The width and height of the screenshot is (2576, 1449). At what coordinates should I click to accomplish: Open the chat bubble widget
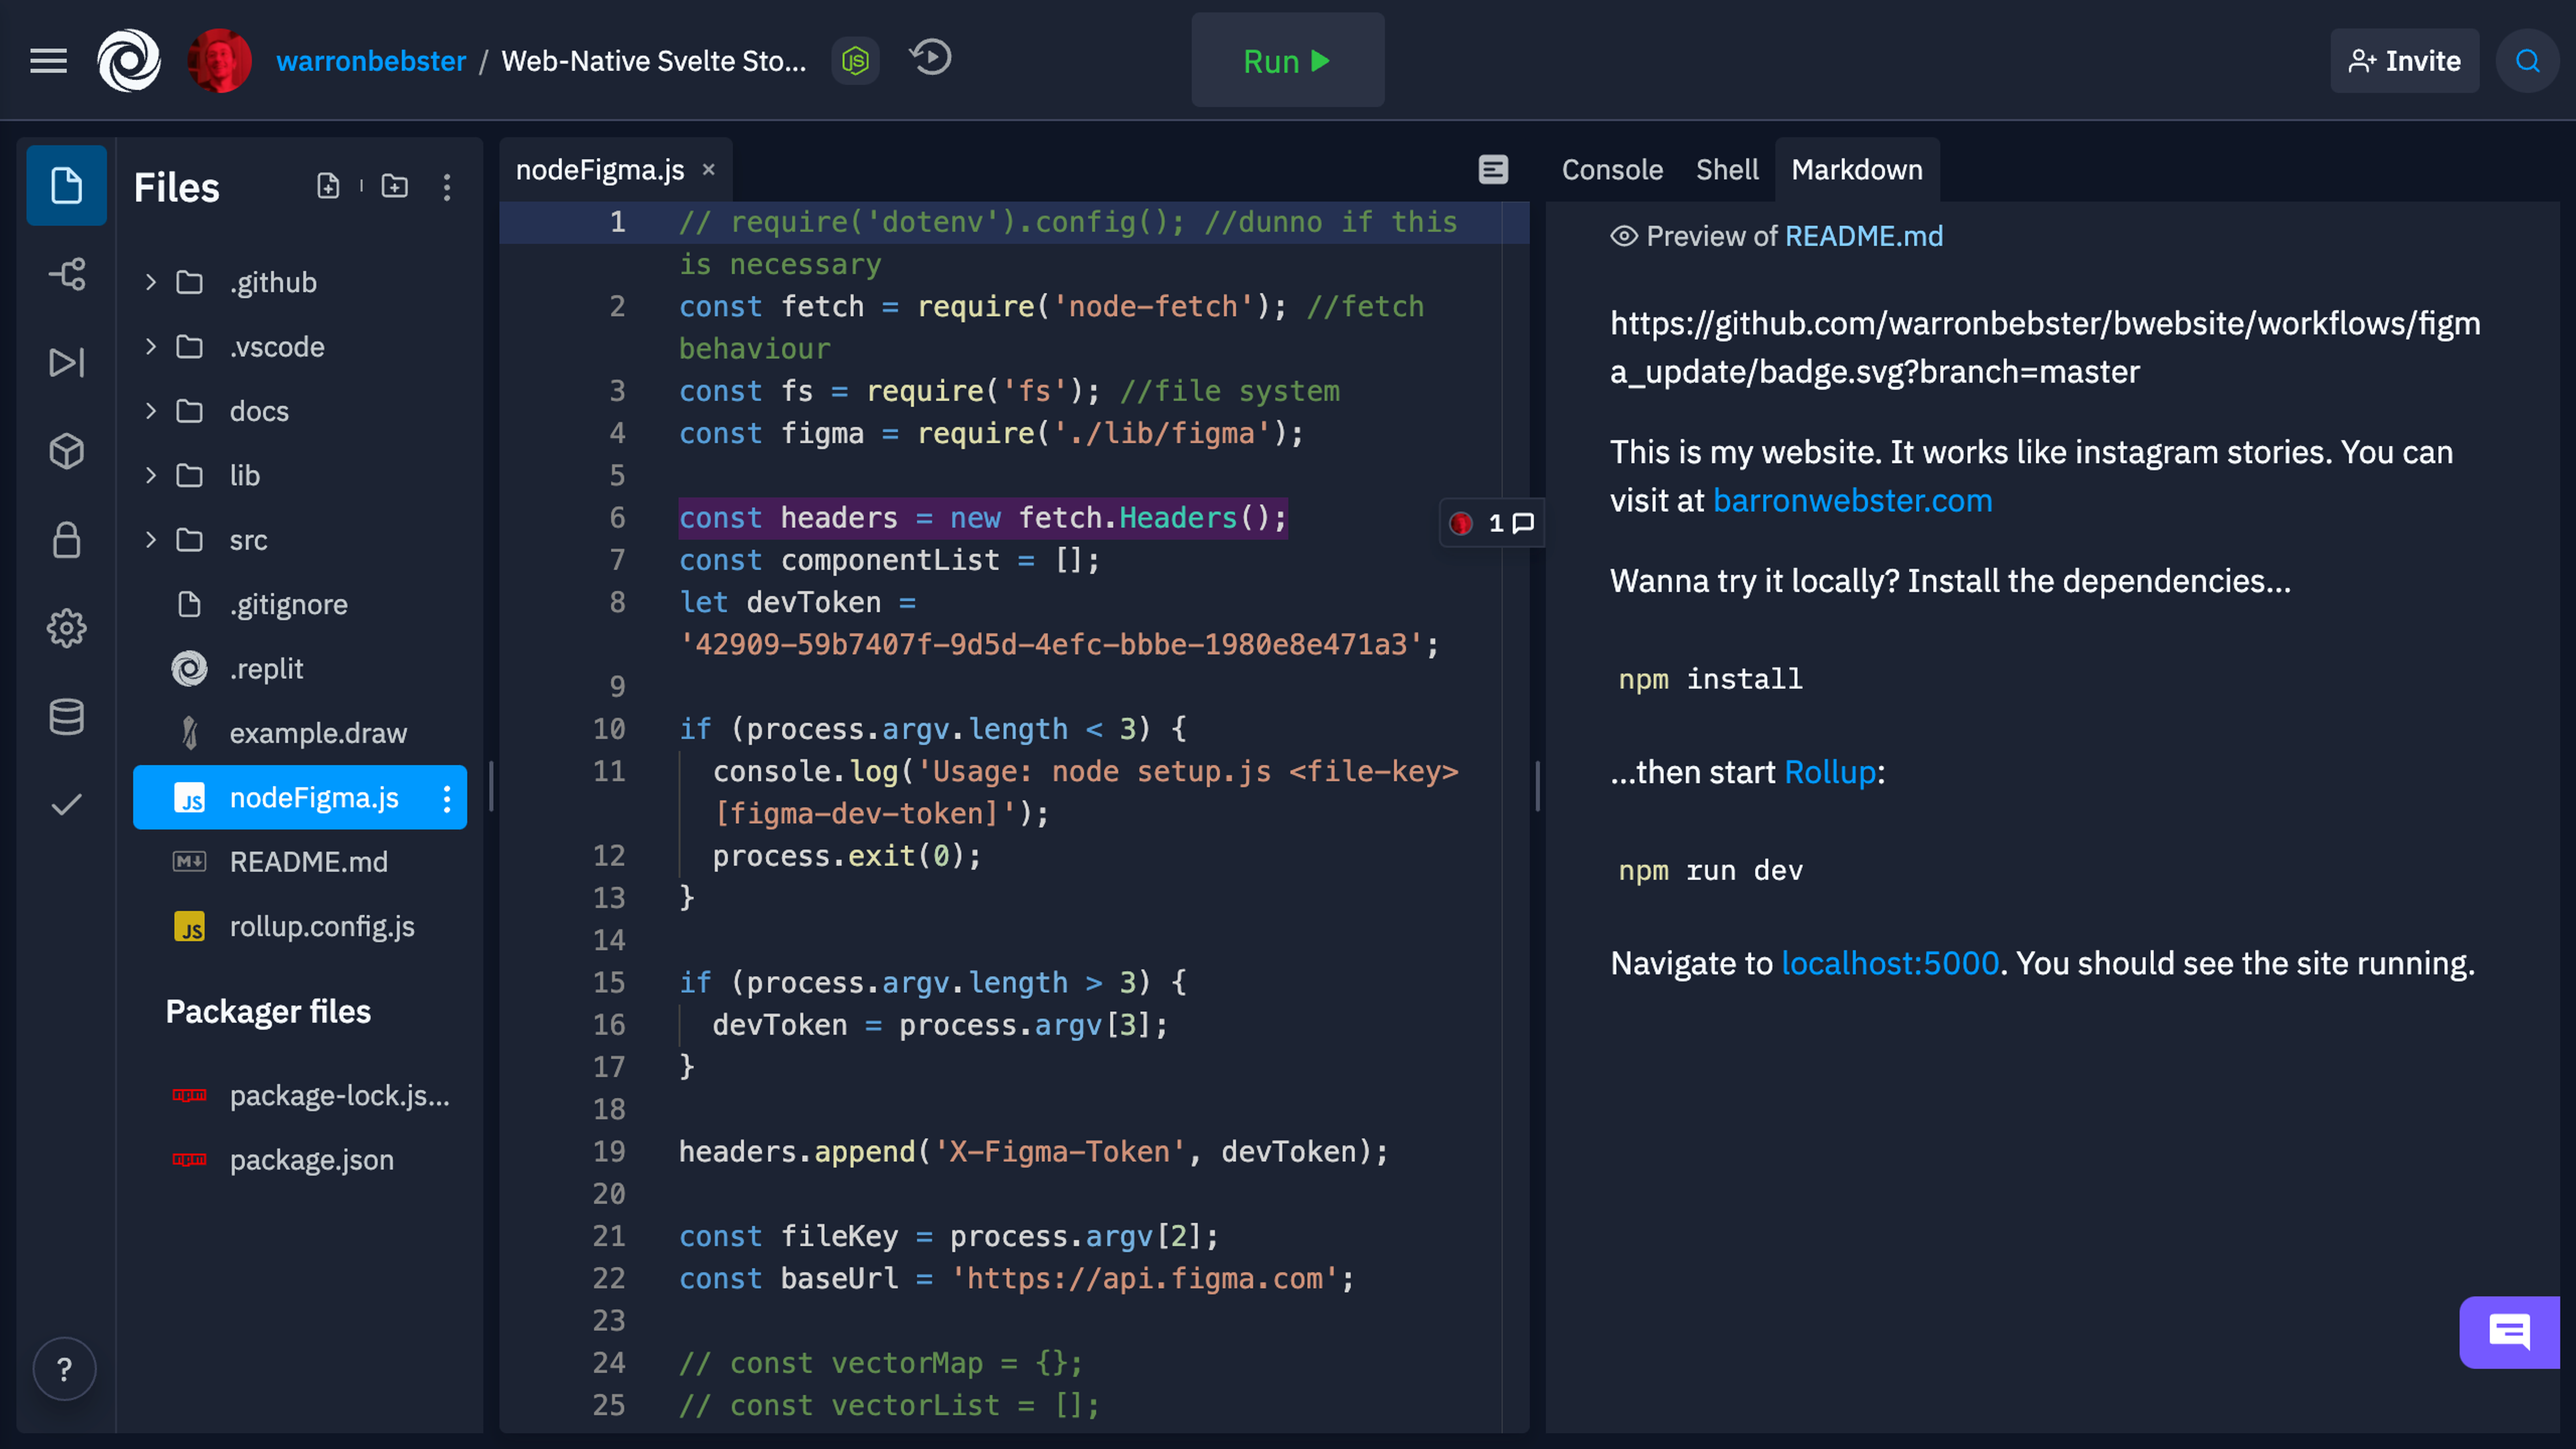point(2508,1332)
